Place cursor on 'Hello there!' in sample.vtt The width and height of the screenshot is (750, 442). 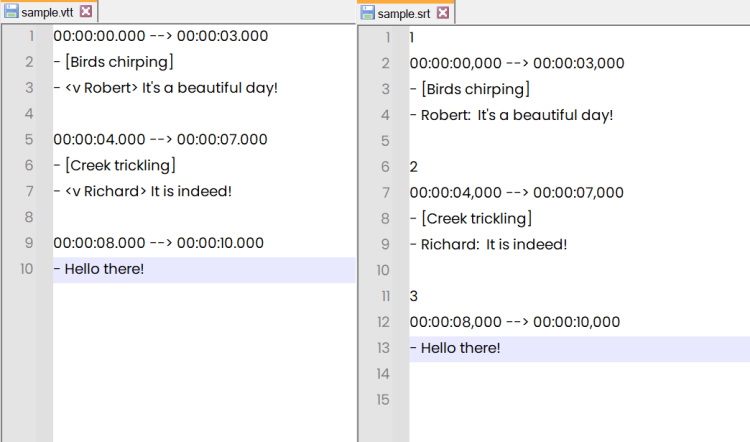tap(104, 269)
